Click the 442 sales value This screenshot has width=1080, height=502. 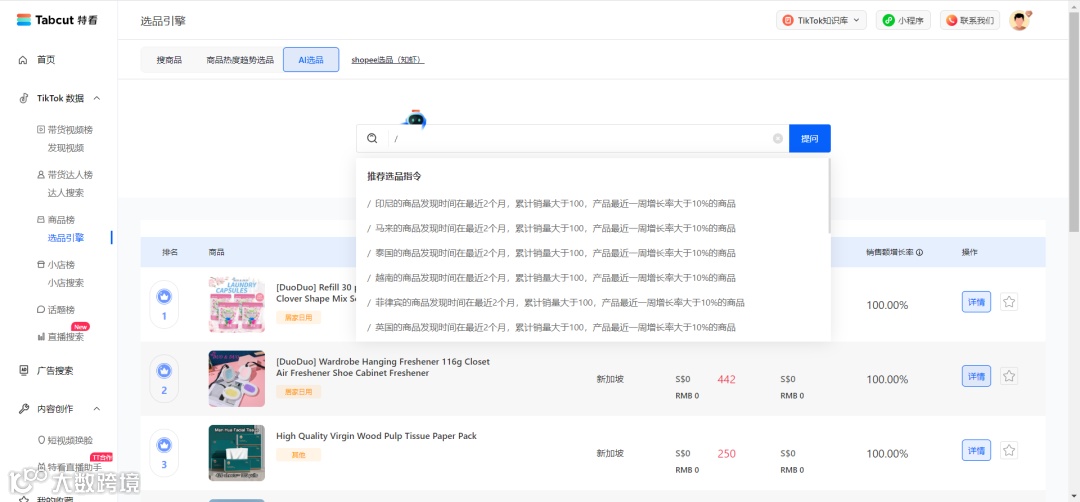tap(727, 379)
